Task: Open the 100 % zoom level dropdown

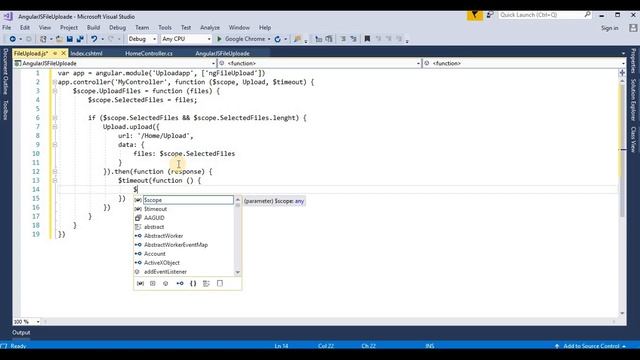Action: [x=27, y=322]
